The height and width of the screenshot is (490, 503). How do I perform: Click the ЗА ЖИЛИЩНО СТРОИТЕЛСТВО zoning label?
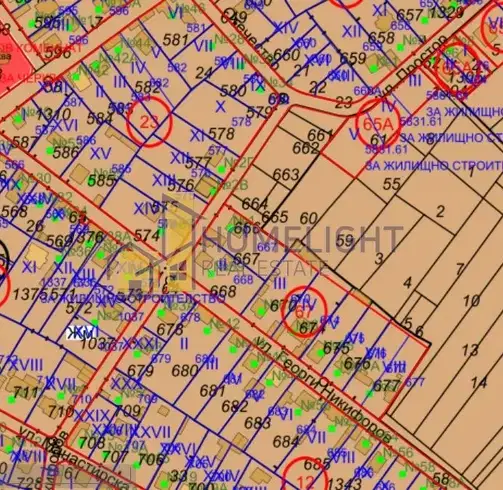(133, 298)
